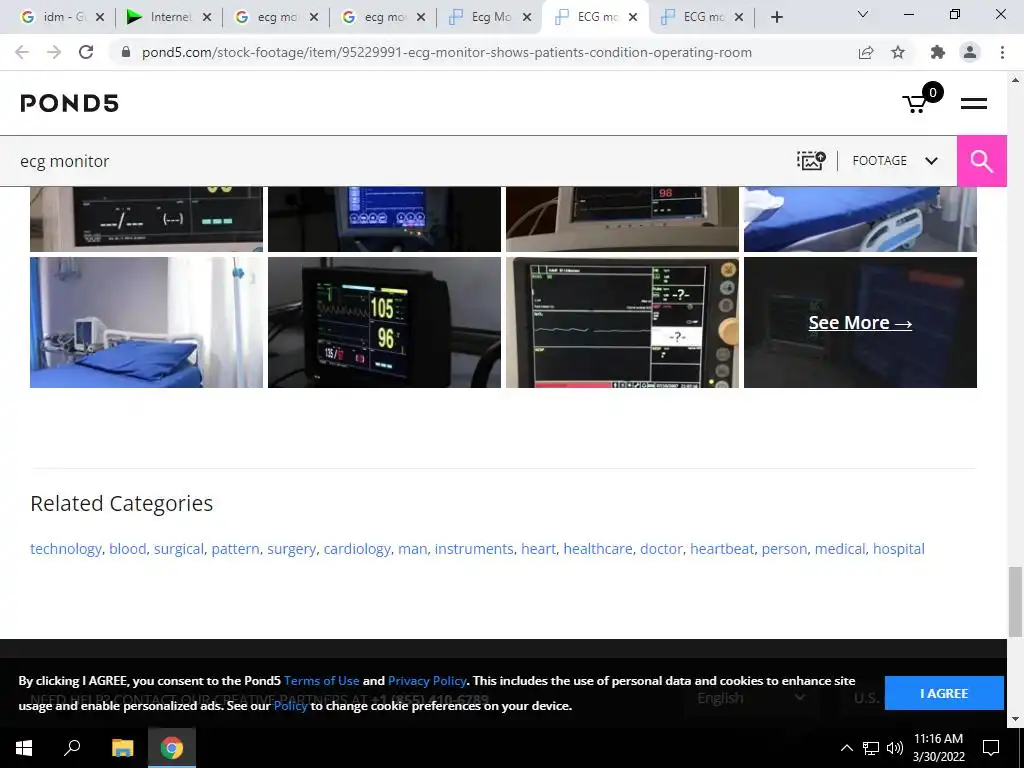1024x768 pixels.
Task: Open the Terms of Use link
Action: click(321, 680)
